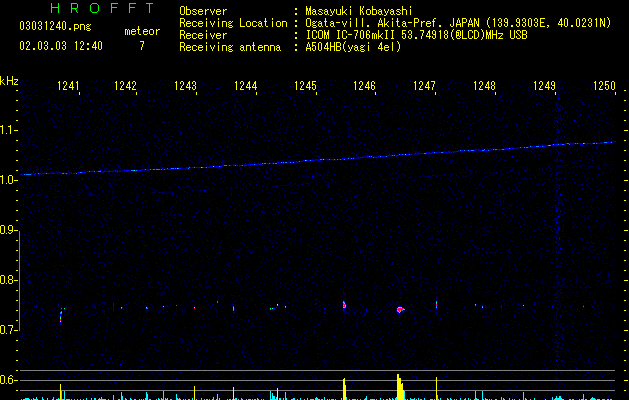Click the meteor echo just before 1246

[x=344, y=305]
